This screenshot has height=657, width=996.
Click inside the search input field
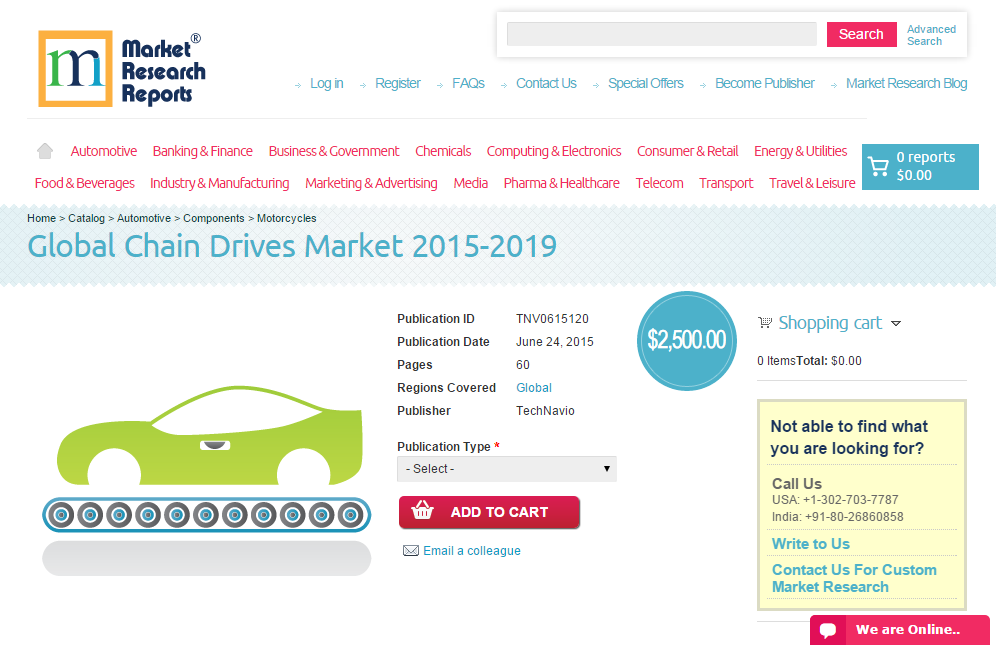tap(661, 33)
